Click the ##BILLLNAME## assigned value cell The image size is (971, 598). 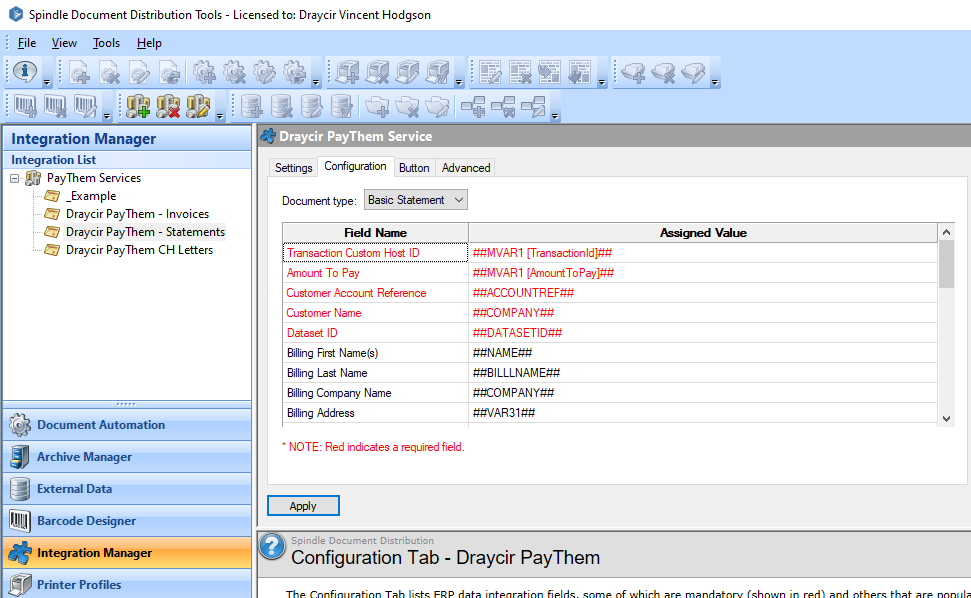[x=703, y=373]
